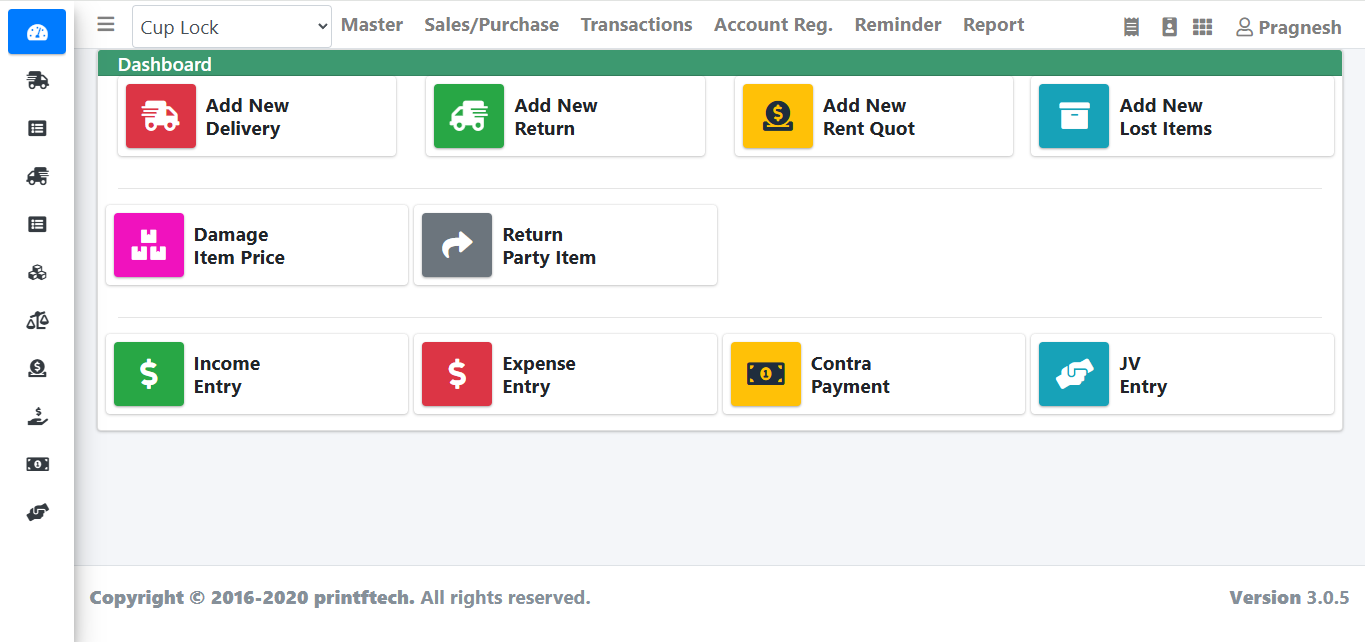Toggle the hamburger menu beside Cup Lock
Screen dimensions: 1365x642
coord(105,24)
